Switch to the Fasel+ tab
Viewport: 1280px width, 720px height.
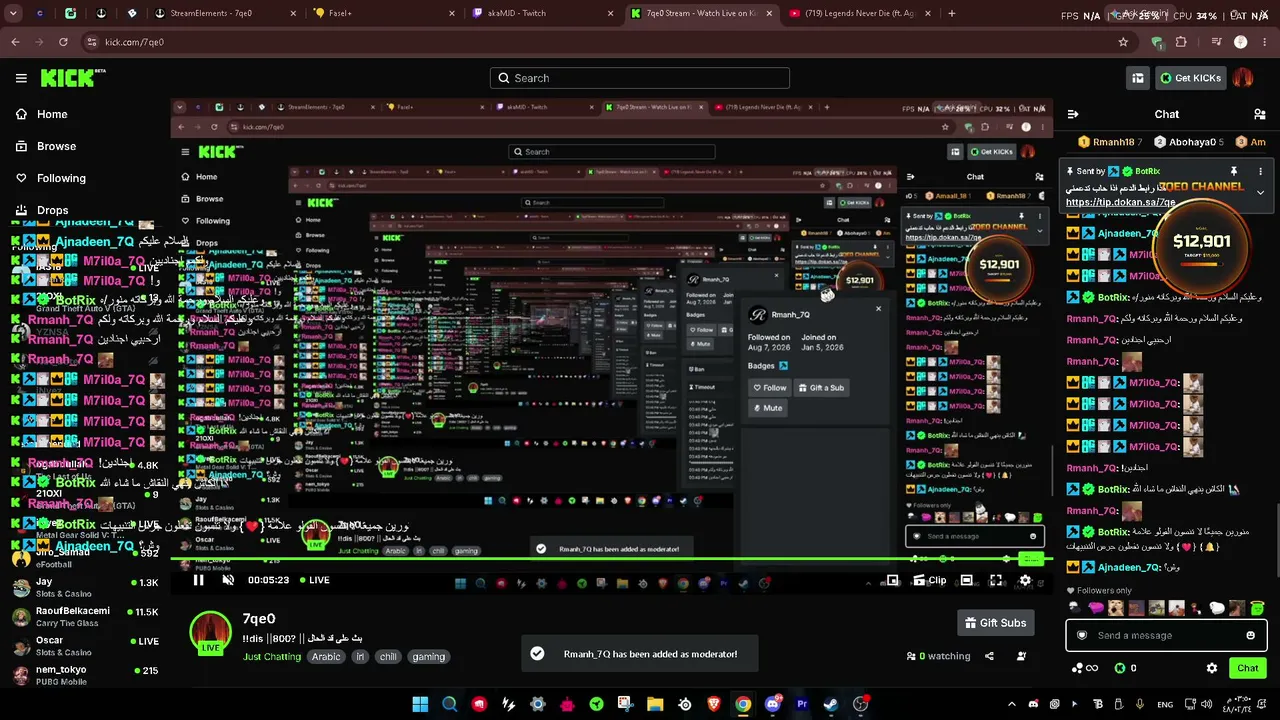385,13
